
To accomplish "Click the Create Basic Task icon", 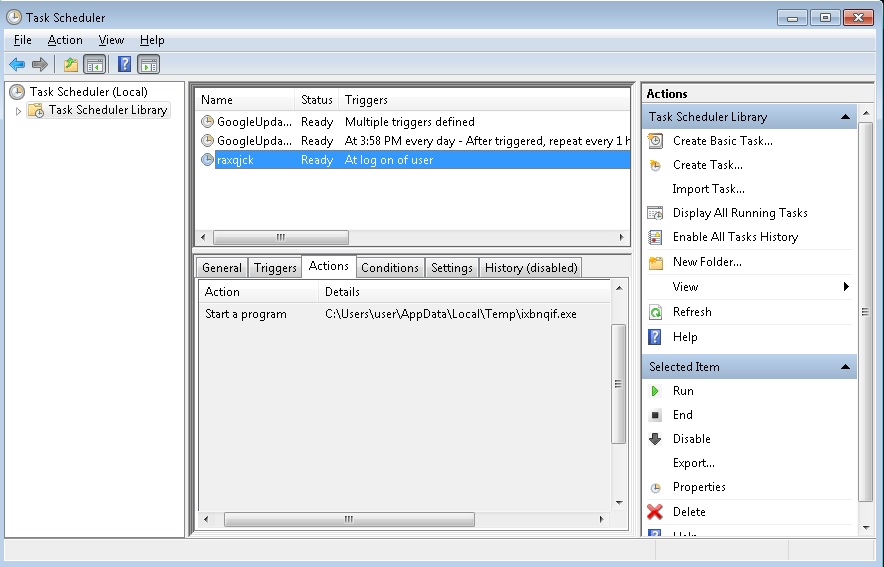I will pyautogui.click(x=655, y=141).
